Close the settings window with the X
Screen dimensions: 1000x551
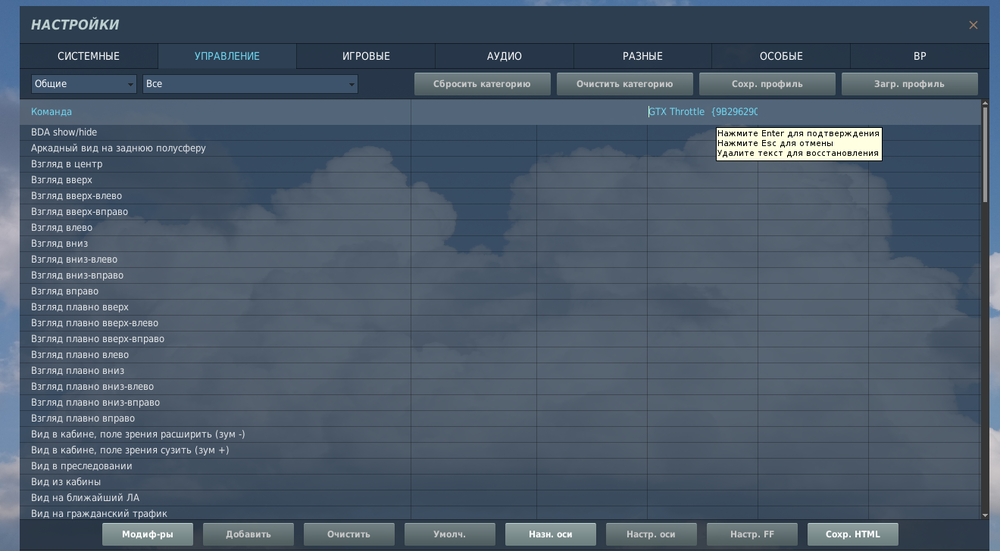point(973,25)
